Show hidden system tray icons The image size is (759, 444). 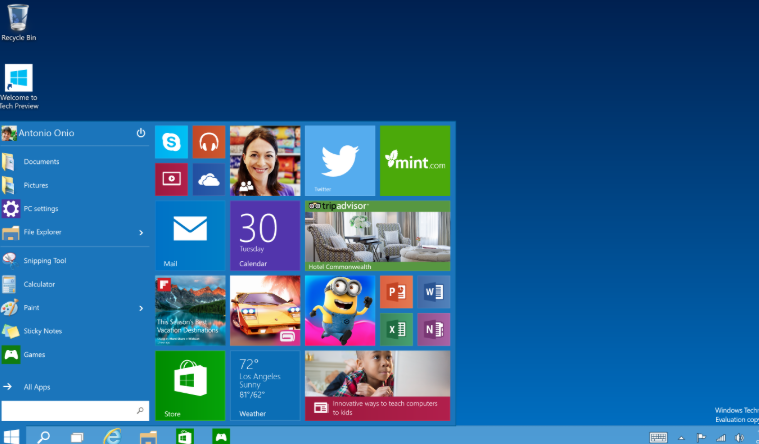coord(682,437)
